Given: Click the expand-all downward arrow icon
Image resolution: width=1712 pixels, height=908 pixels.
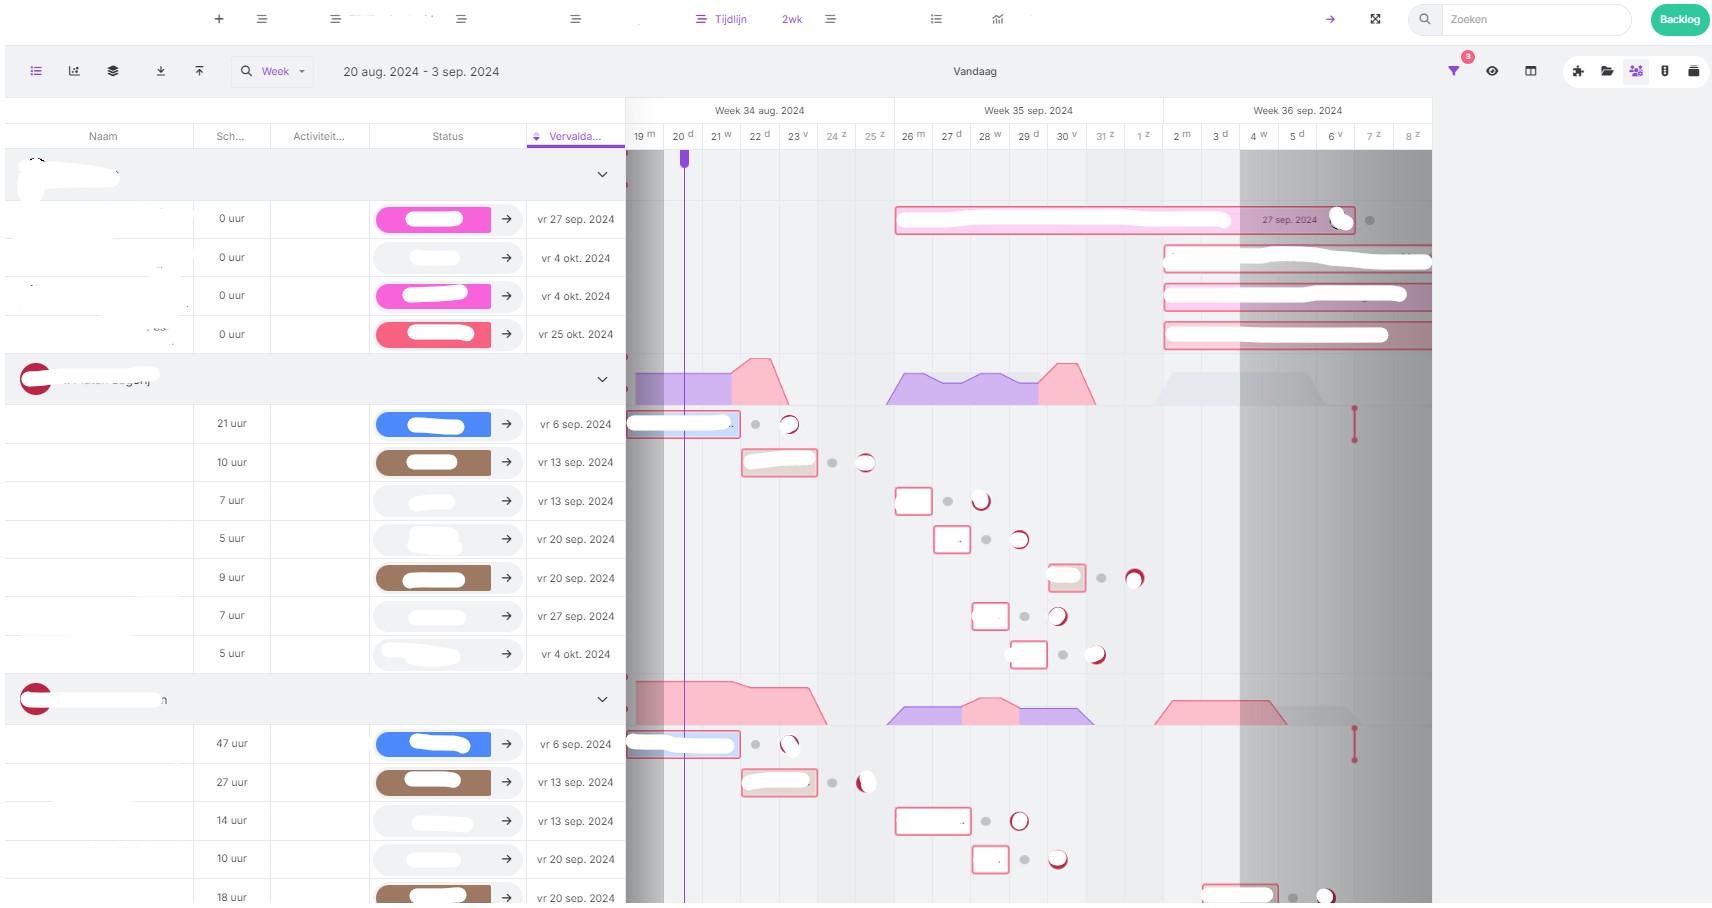Looking at the screenshot, I should coord(161,71).
